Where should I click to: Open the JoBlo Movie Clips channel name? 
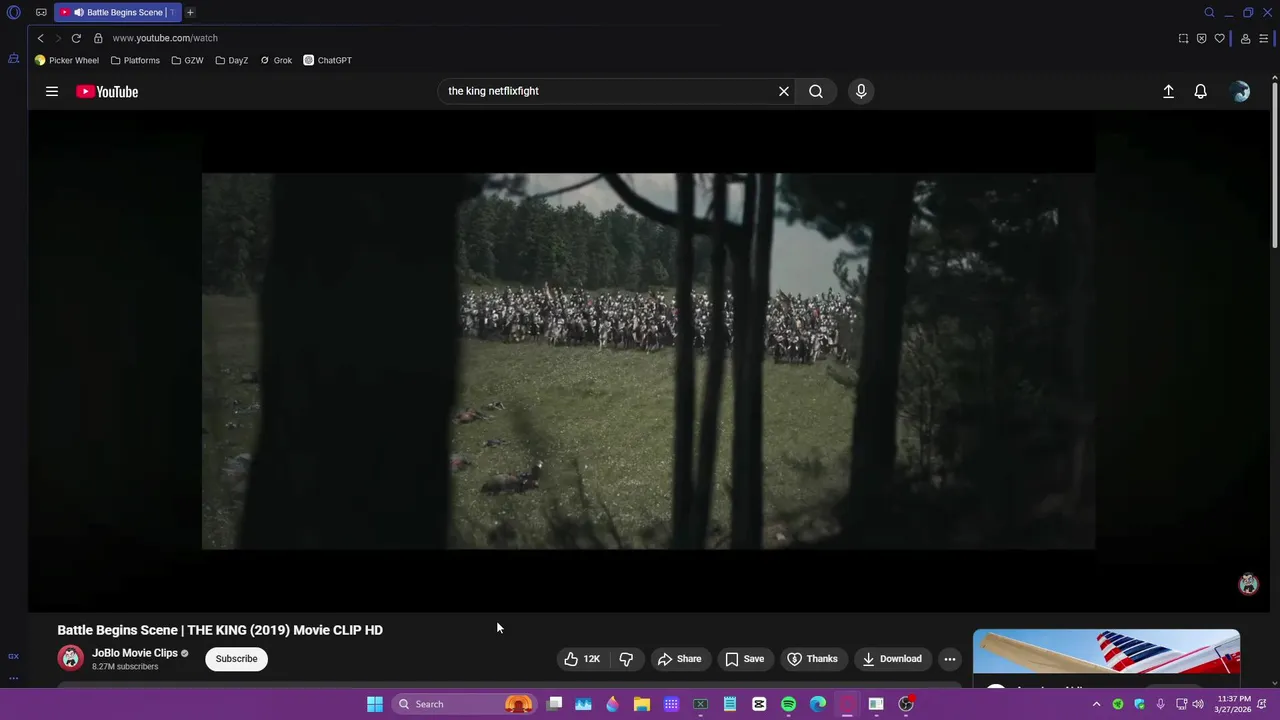[x=135, y=653]
